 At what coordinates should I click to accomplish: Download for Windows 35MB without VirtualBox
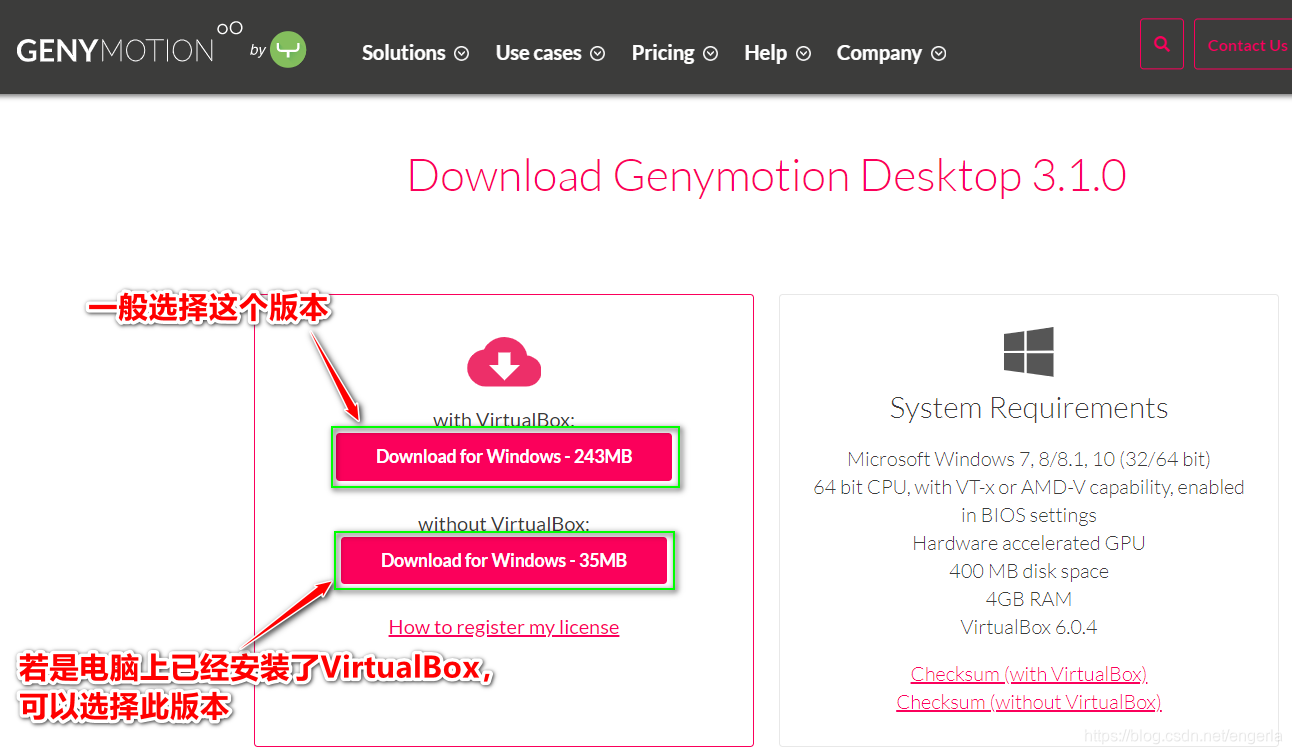(x=504, y=560)
